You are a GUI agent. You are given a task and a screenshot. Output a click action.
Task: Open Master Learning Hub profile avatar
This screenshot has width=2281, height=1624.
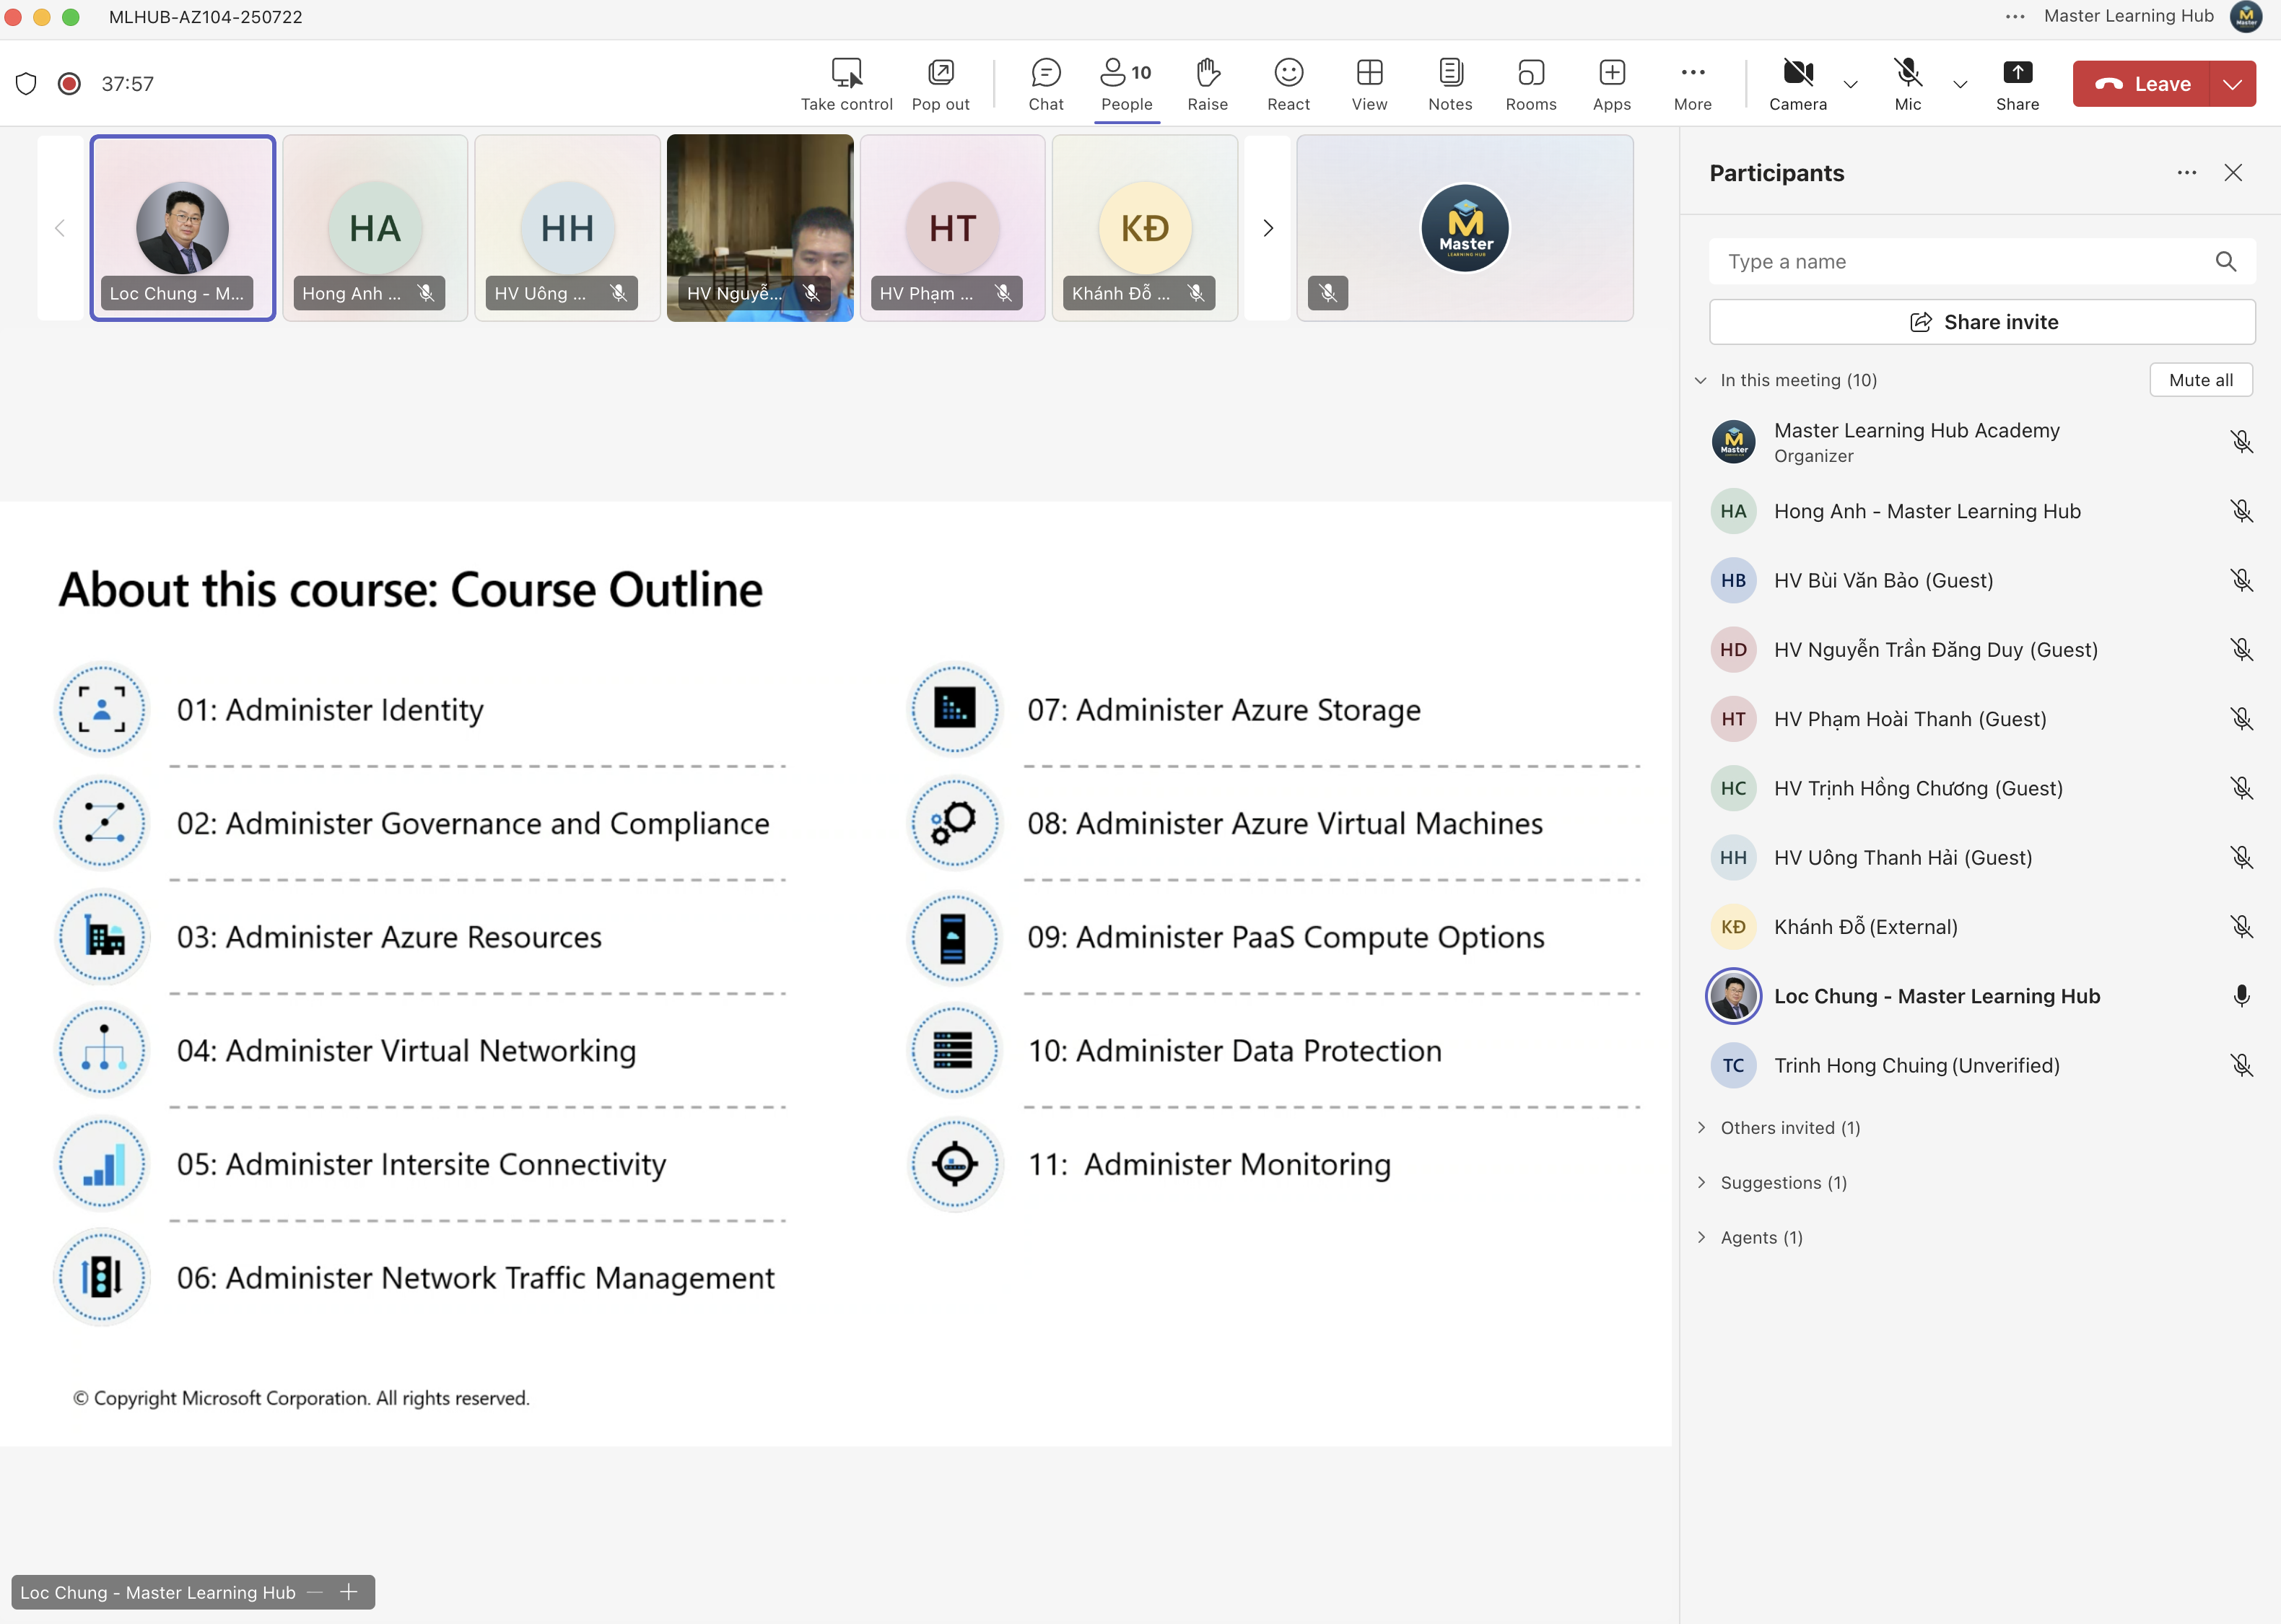click(2246, 16)
